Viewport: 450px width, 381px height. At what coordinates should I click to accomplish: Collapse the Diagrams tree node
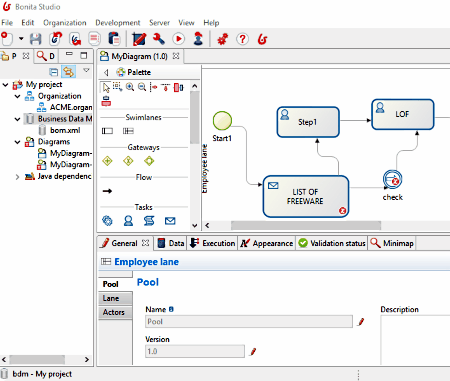(17, 142)
